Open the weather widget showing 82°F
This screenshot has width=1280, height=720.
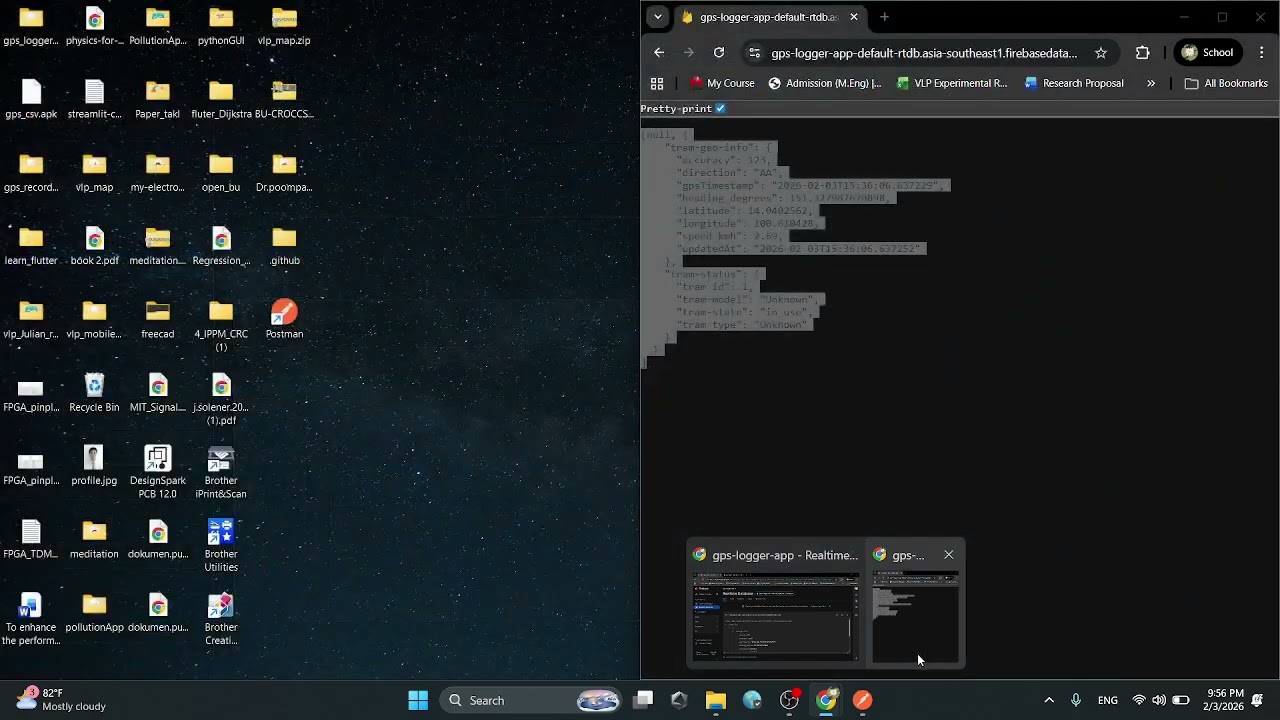click(60, 700)
